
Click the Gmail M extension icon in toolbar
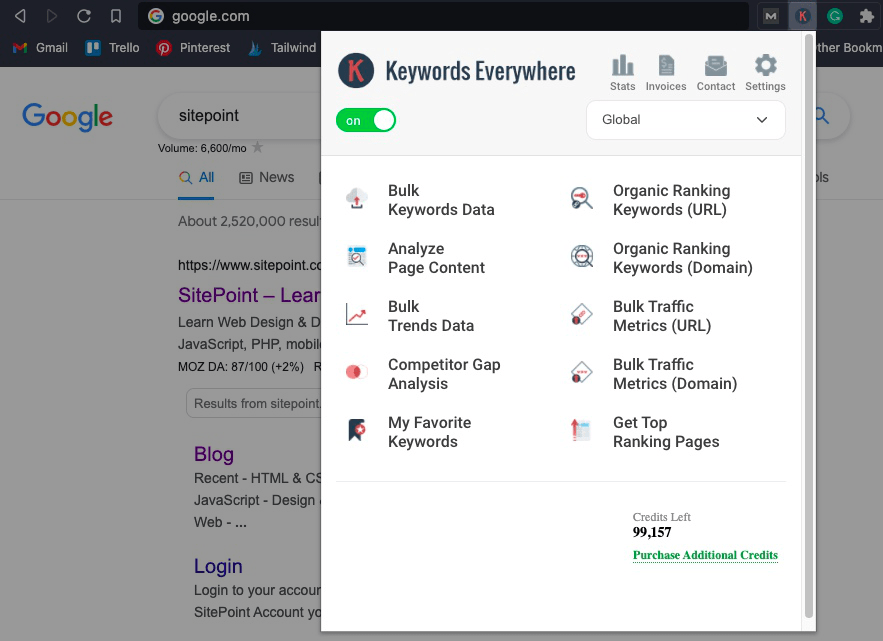(771, 16)
